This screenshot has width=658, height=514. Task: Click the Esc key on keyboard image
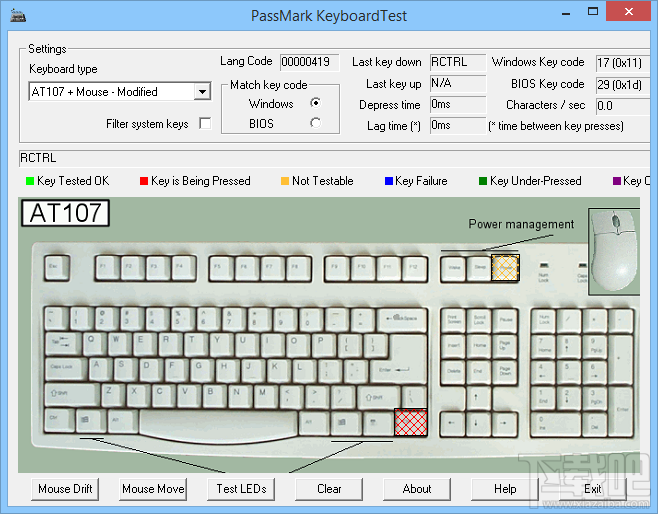click(x=57, y=268)
